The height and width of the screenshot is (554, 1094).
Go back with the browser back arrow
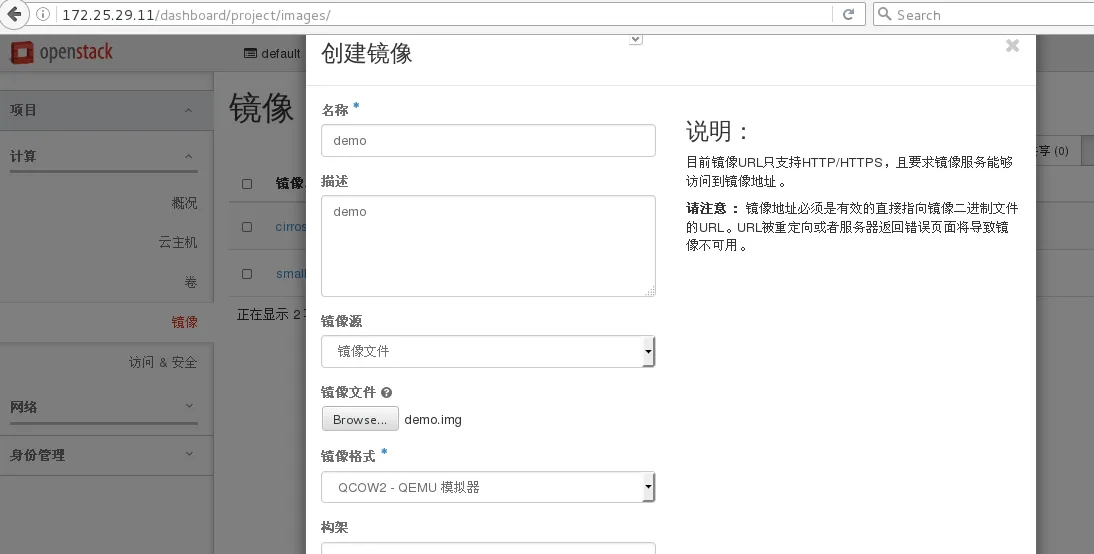pos(13,14)
